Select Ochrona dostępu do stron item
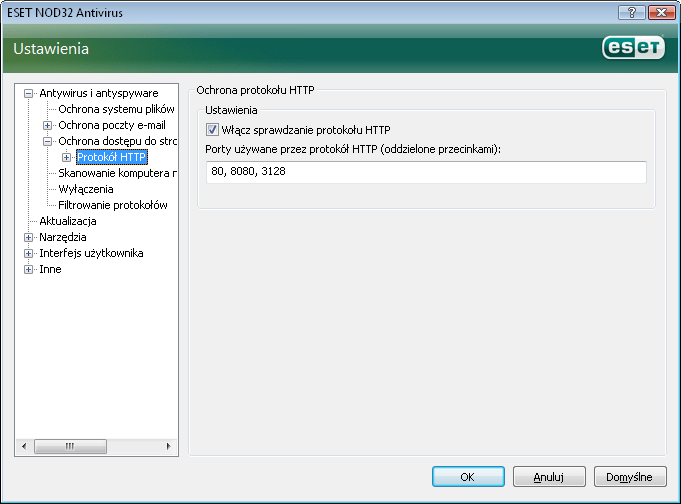This screenshot has height=504, width=681. (x=117, y=141)
